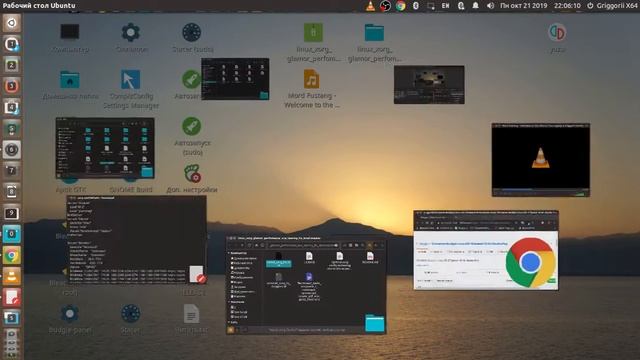Click the cyan launcher icon numbered 0
640x360 pixels.
pyautogui.click(x=11, y=234)
